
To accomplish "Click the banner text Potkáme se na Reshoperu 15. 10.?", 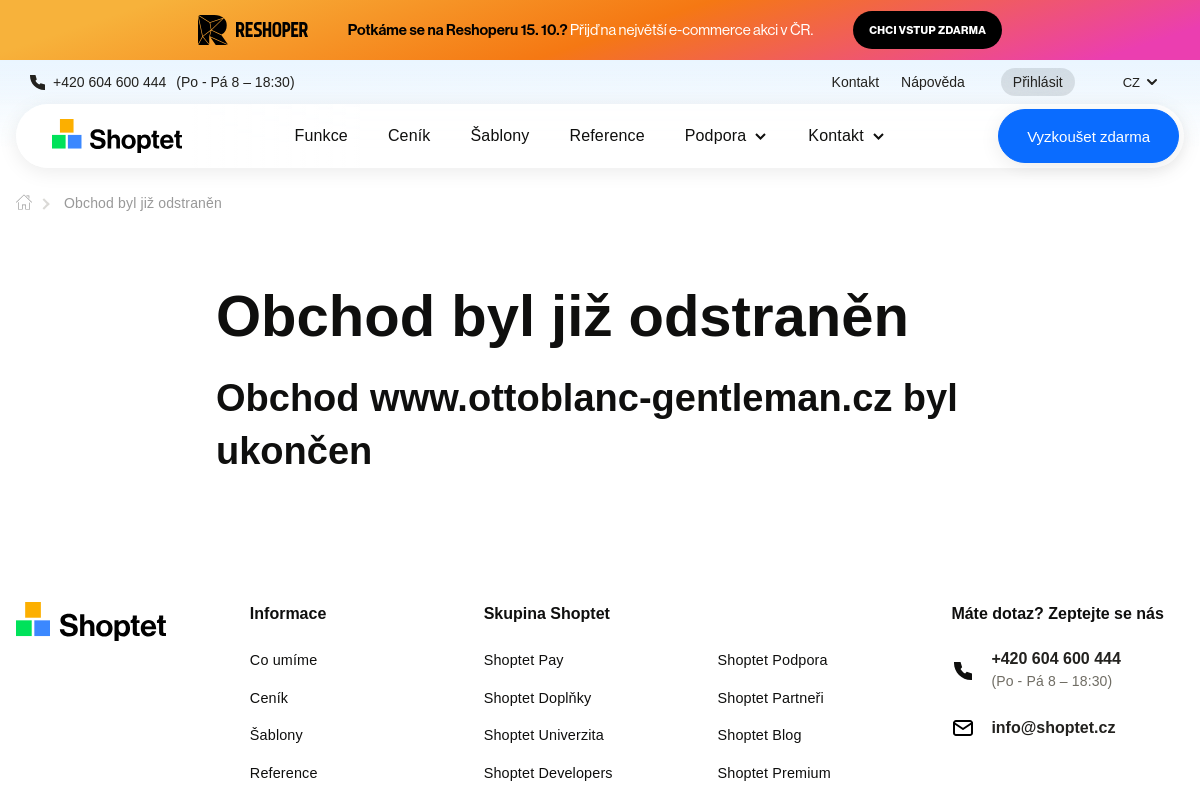I will [x=457, y=30].
